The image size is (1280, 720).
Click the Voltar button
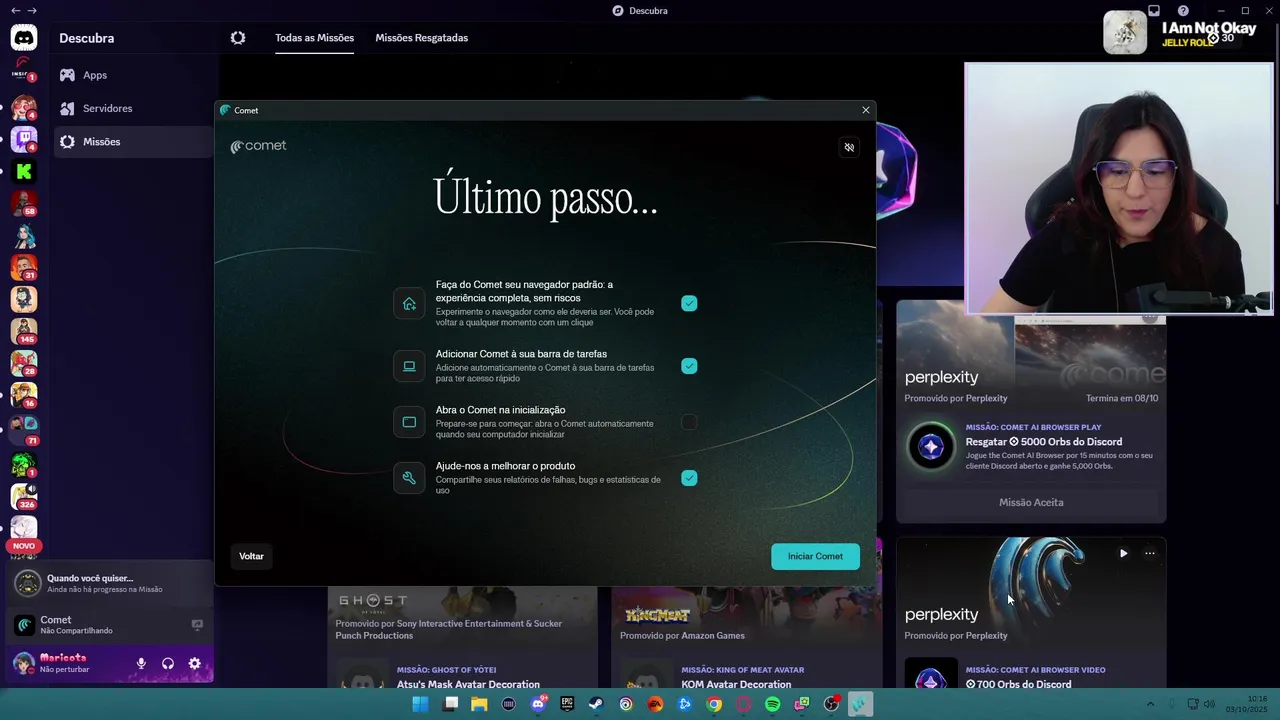pyautogui.click(x=251, y=556)
